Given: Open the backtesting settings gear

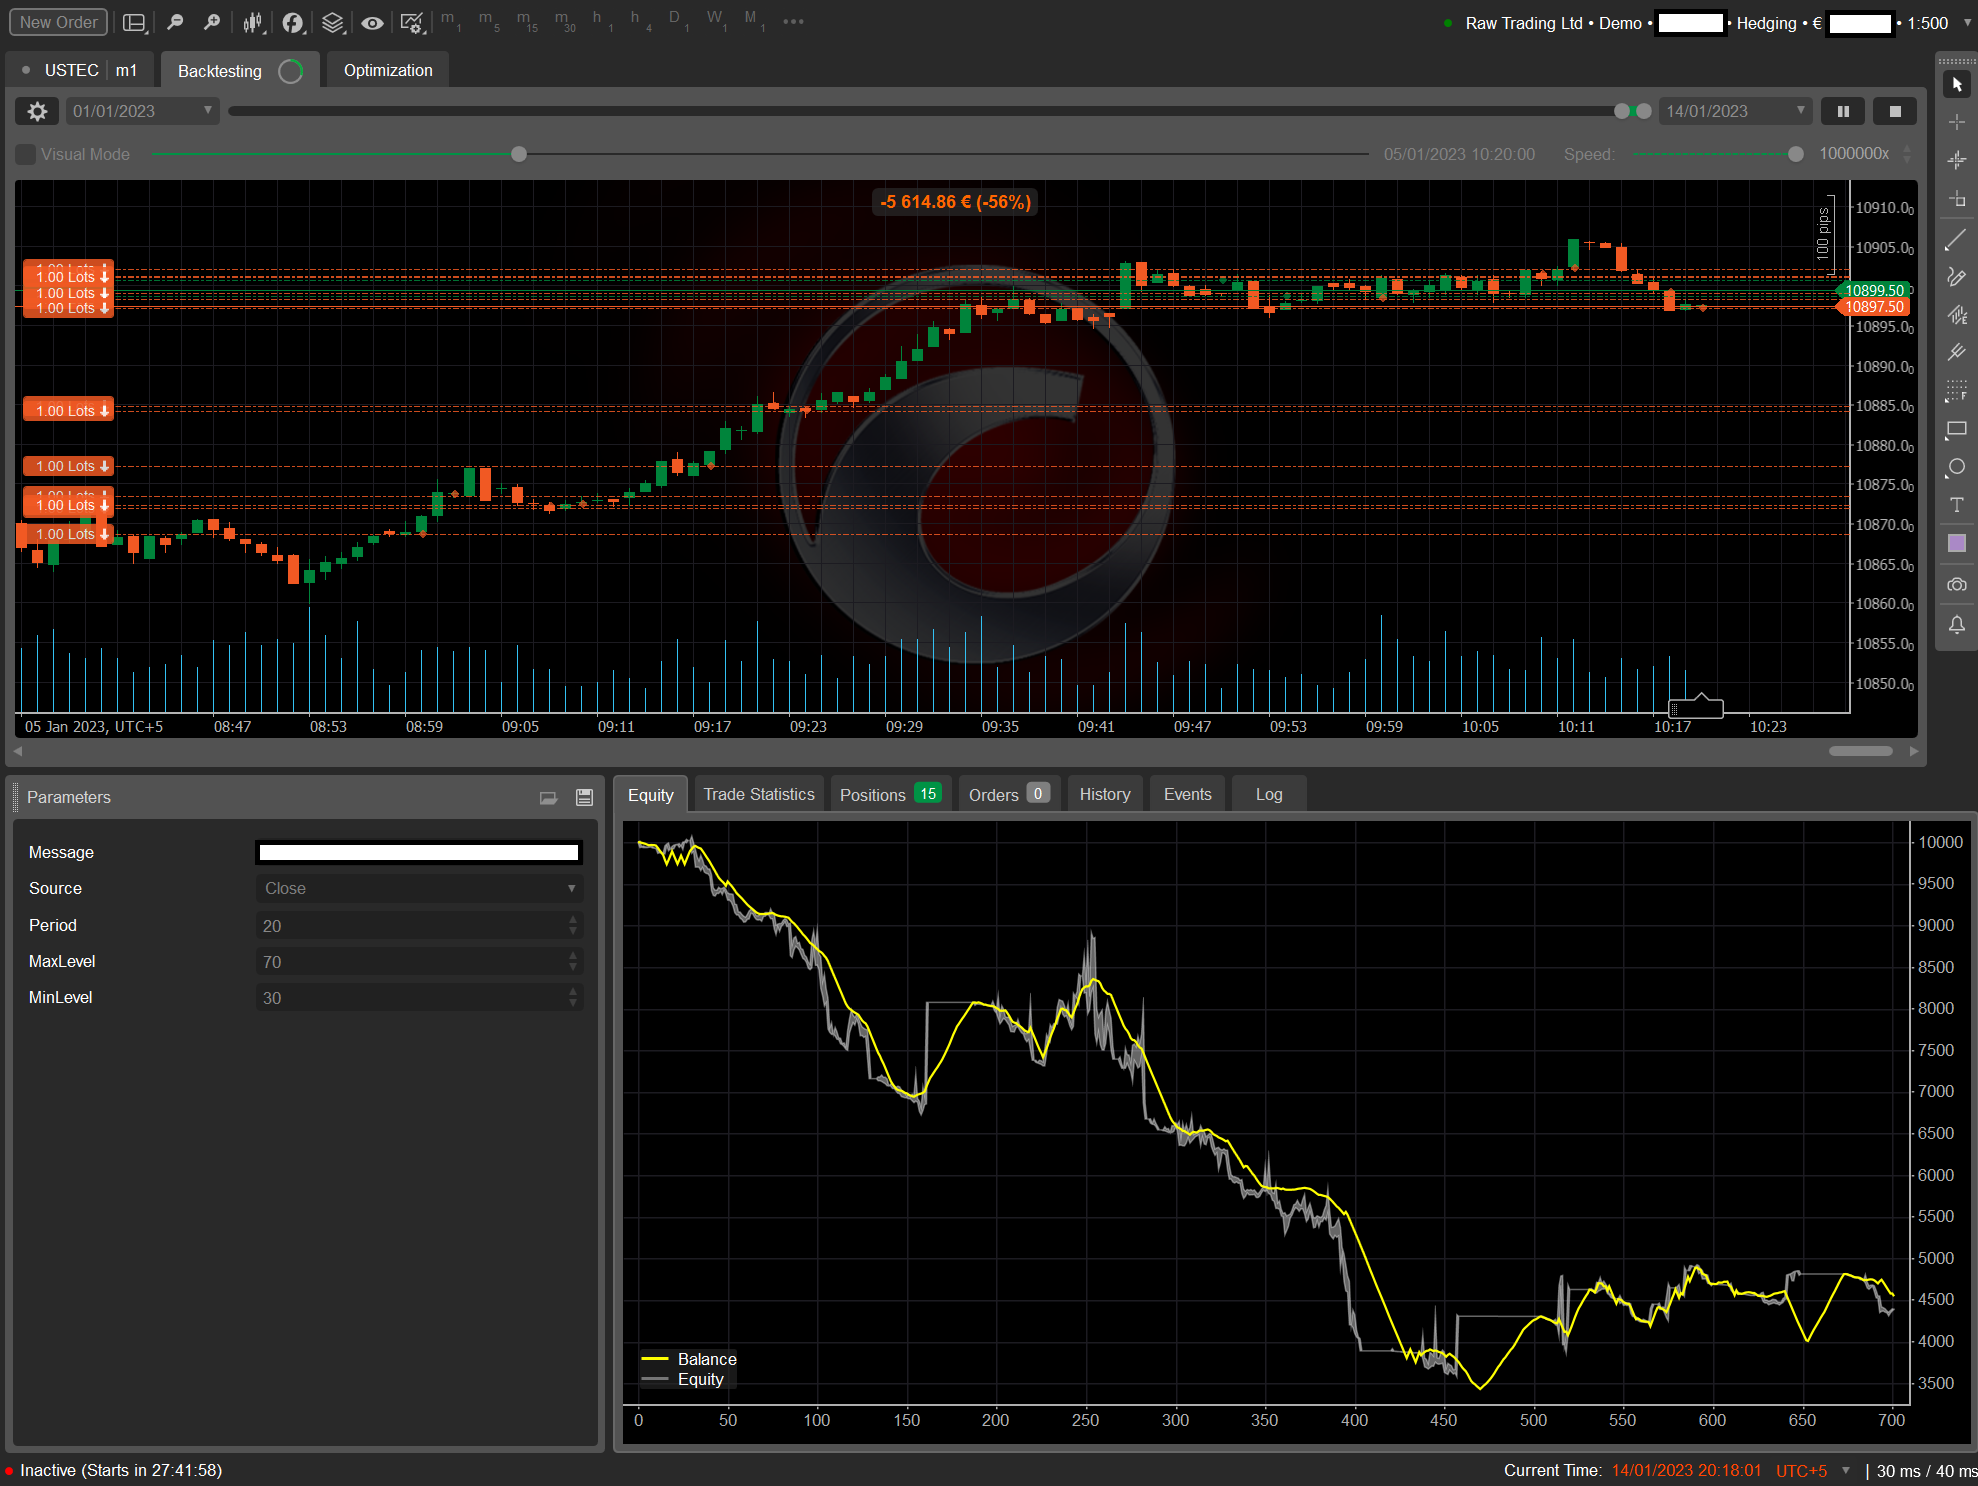Looking at the screenshot, I should pos(37,111).
